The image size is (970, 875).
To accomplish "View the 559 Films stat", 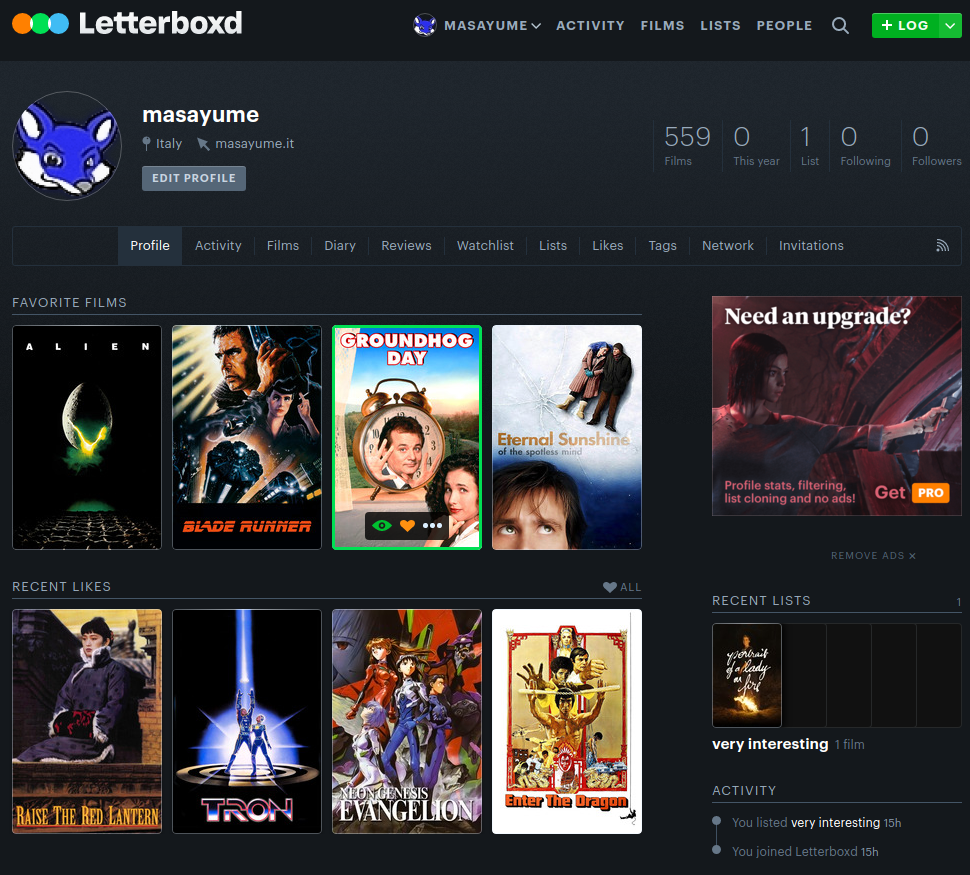I will click(x=687, y=145).
